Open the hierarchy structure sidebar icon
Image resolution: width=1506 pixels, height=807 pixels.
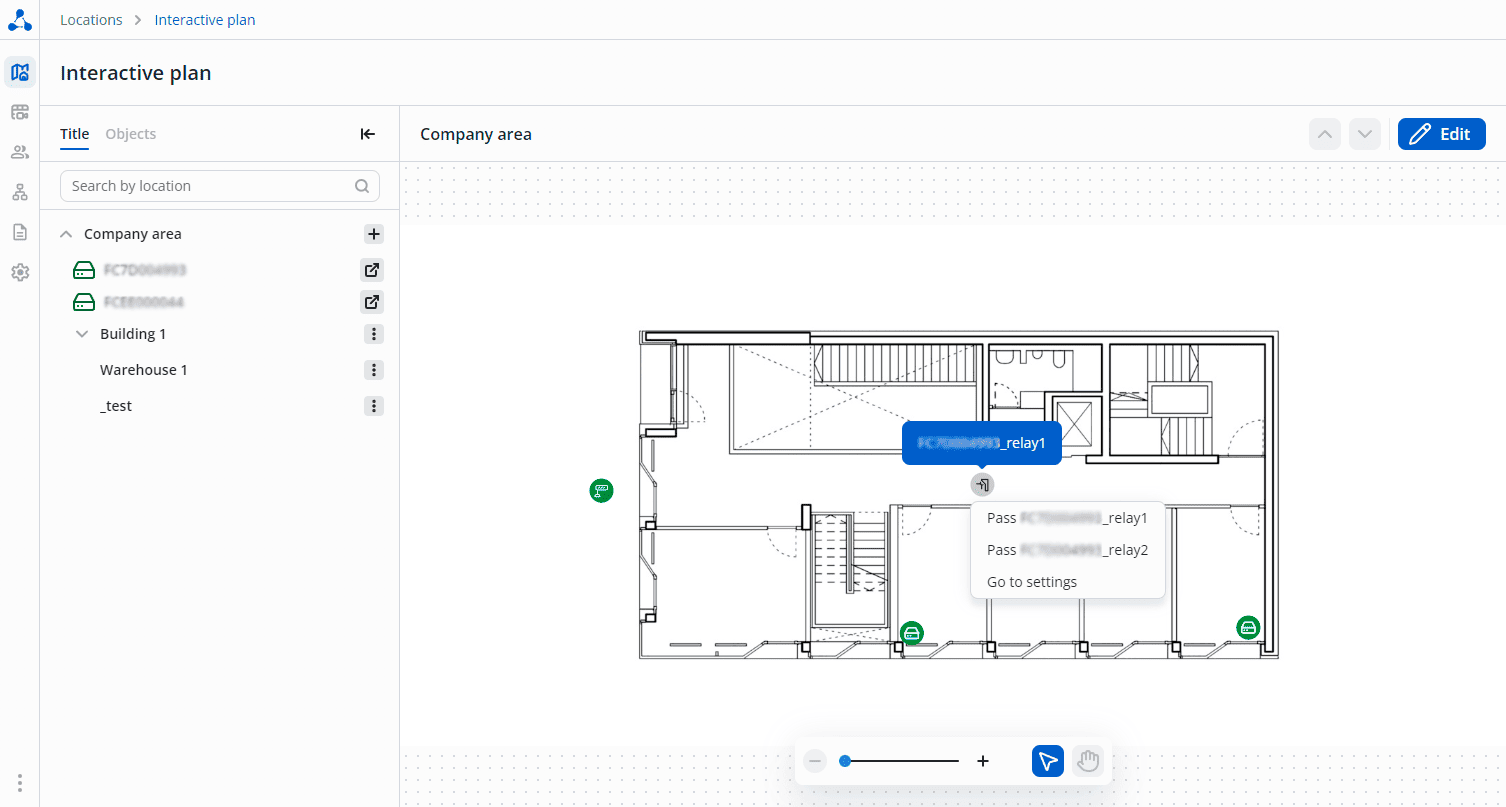[20, 192]
